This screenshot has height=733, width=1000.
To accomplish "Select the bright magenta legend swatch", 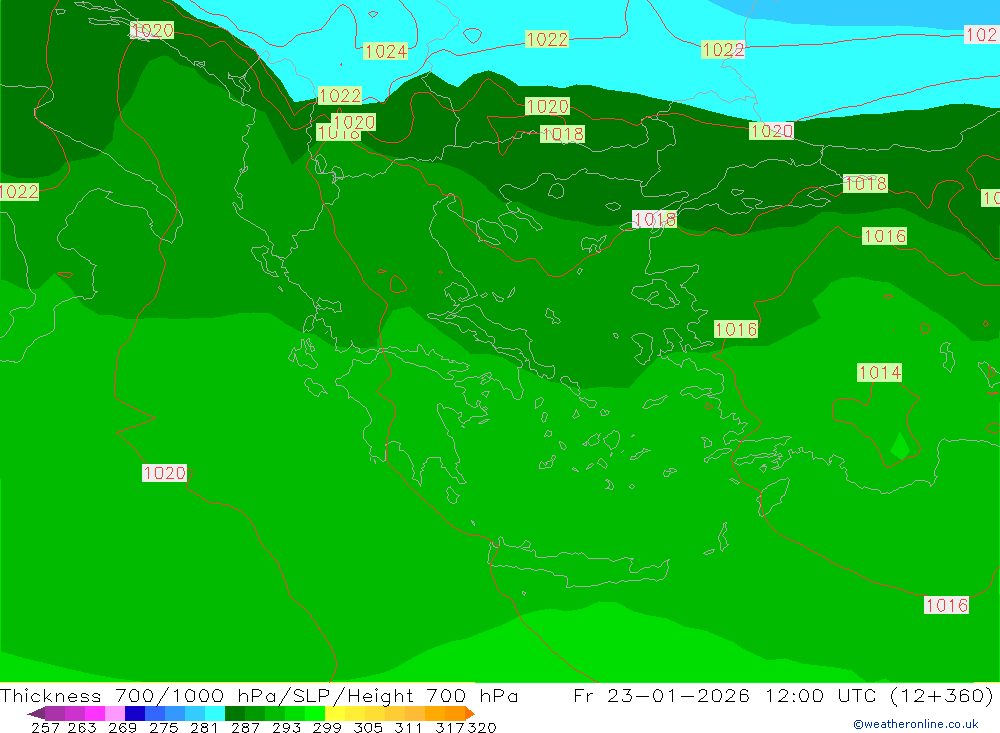I will click(95, 713).
